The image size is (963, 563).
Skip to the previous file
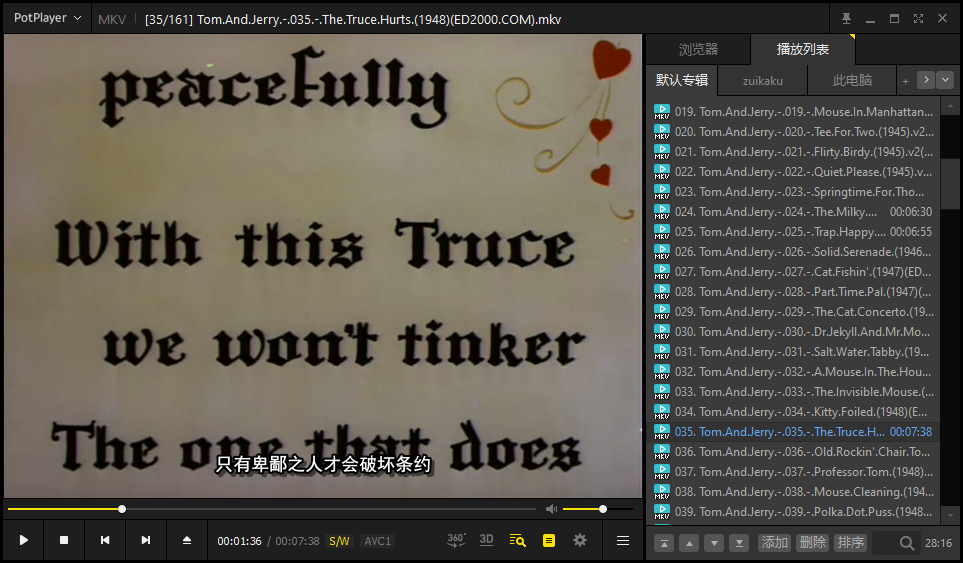pyautogui.click(x=105, y=540)
